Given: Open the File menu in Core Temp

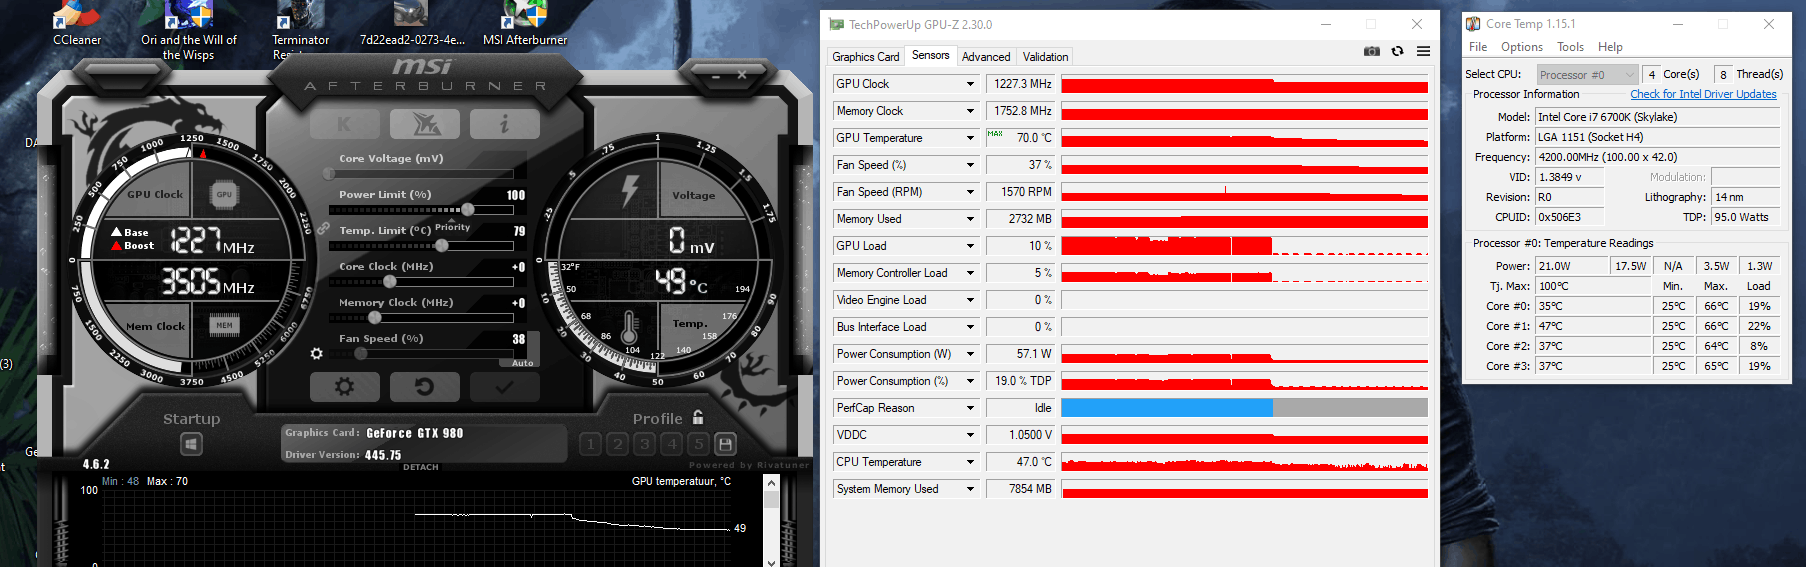Looking at the screenshot, I should click(1478, 47).
